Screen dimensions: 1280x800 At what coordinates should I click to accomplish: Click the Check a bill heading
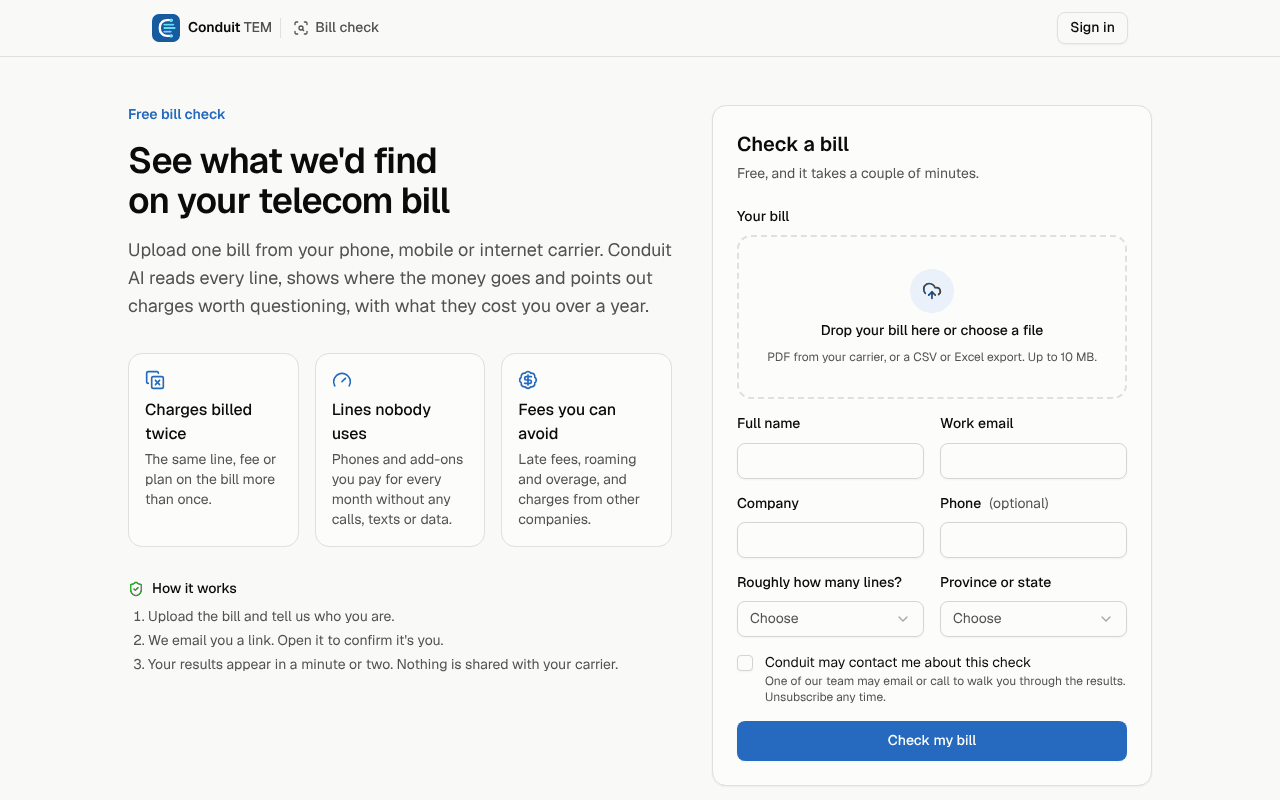point(793,144)
